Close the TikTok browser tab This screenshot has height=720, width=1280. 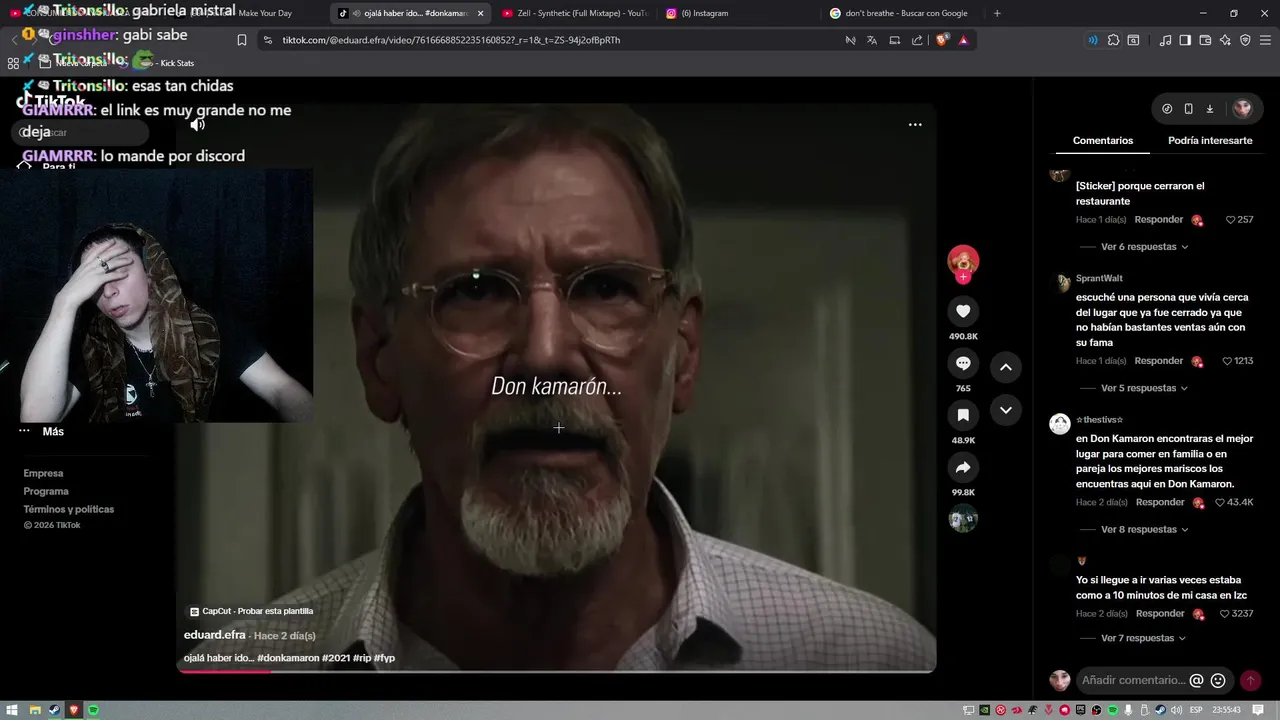tap(480, 13)
